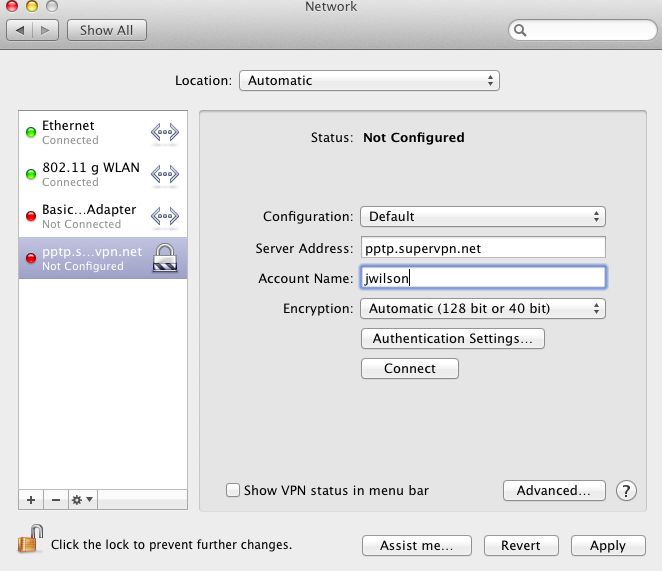Expand the Encryption dropdown
The image size is (662, 571).
tap(483, 309)
